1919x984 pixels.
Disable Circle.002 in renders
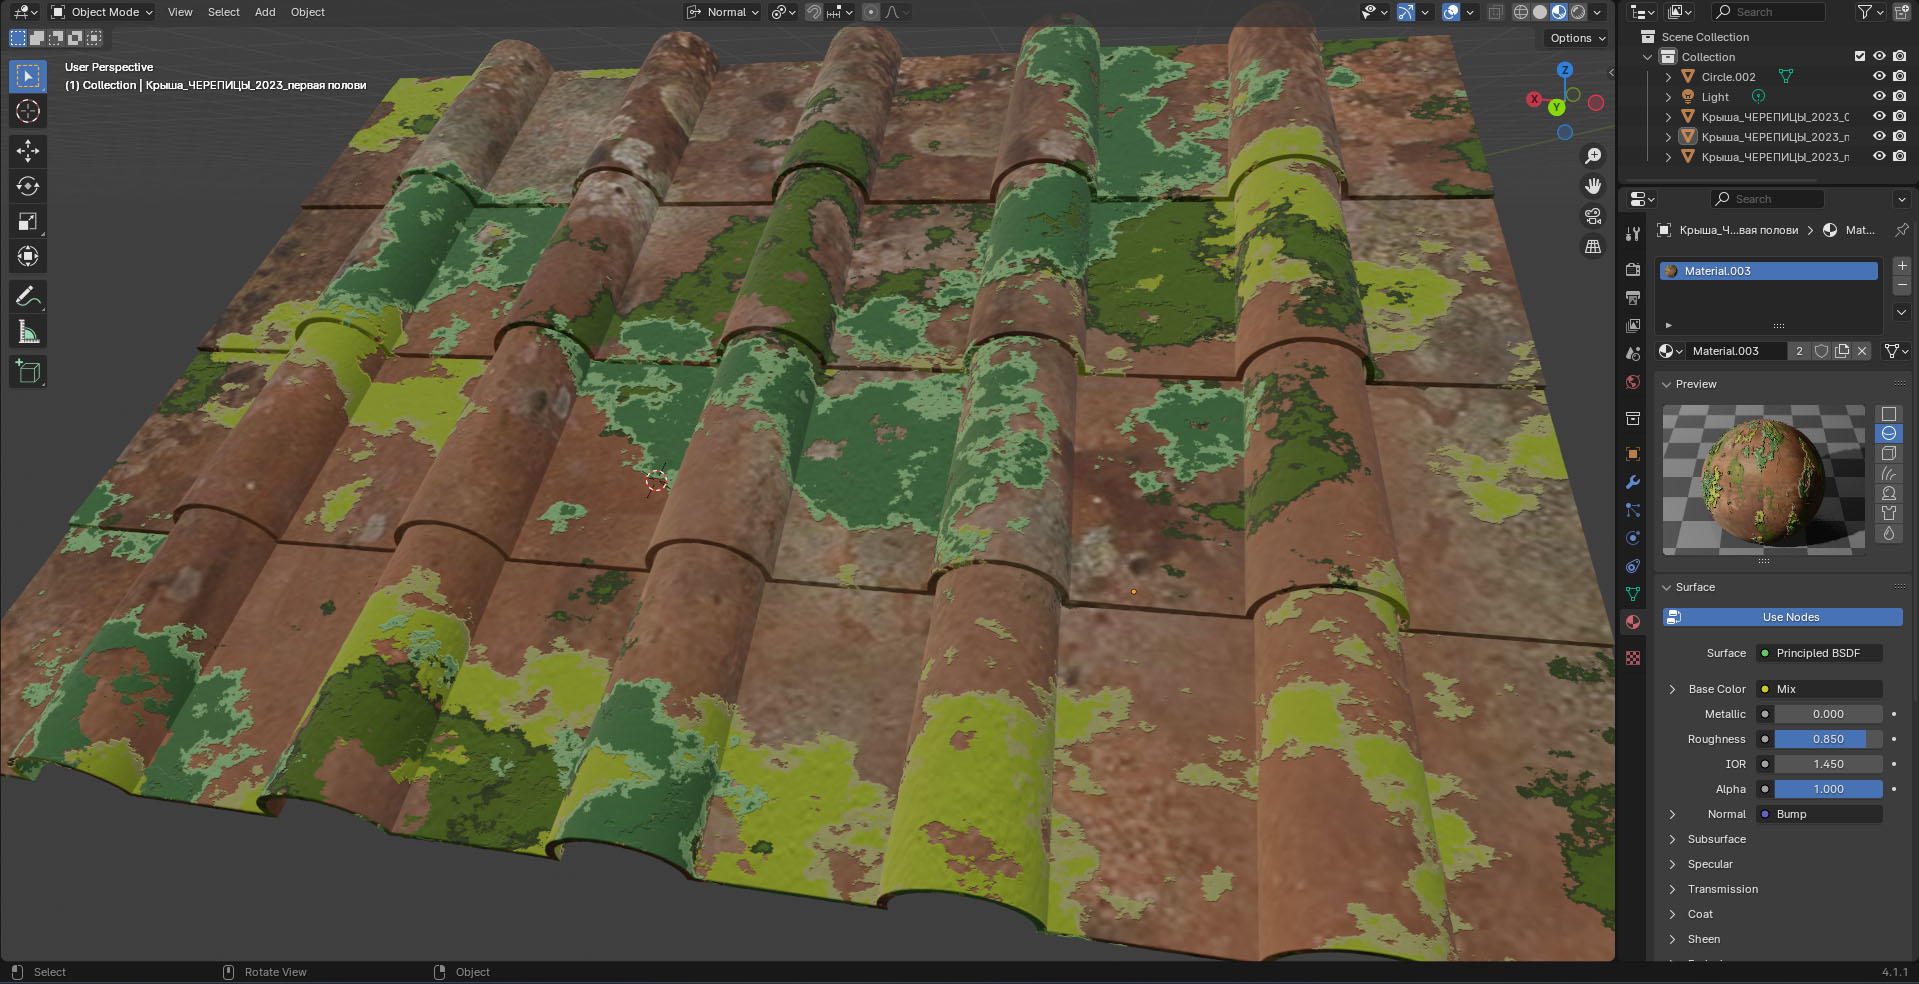[1899, 77]
